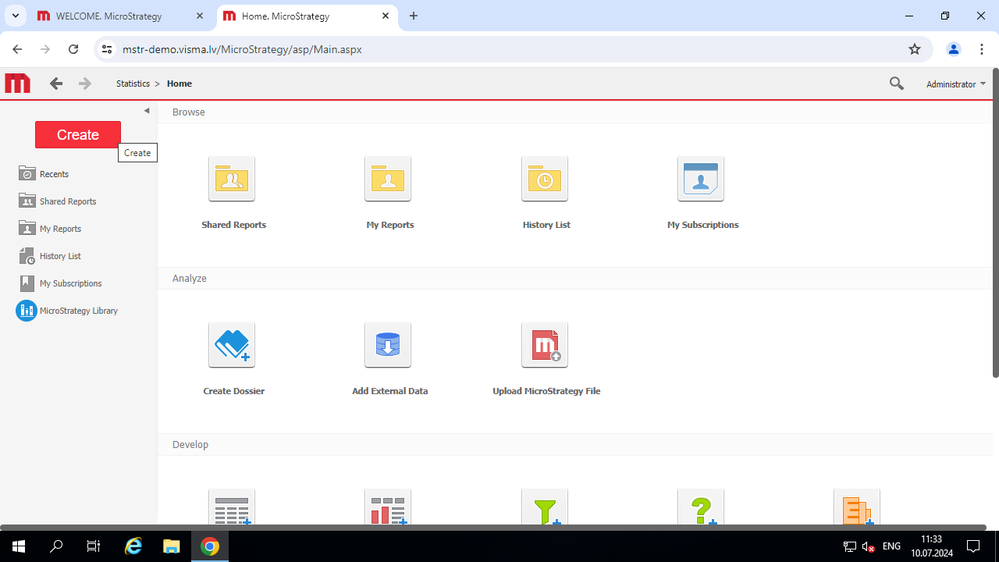Open the My Reports folder tile
Screen dimensions: 999x562
pyautogui.click(x=388, y=179)
